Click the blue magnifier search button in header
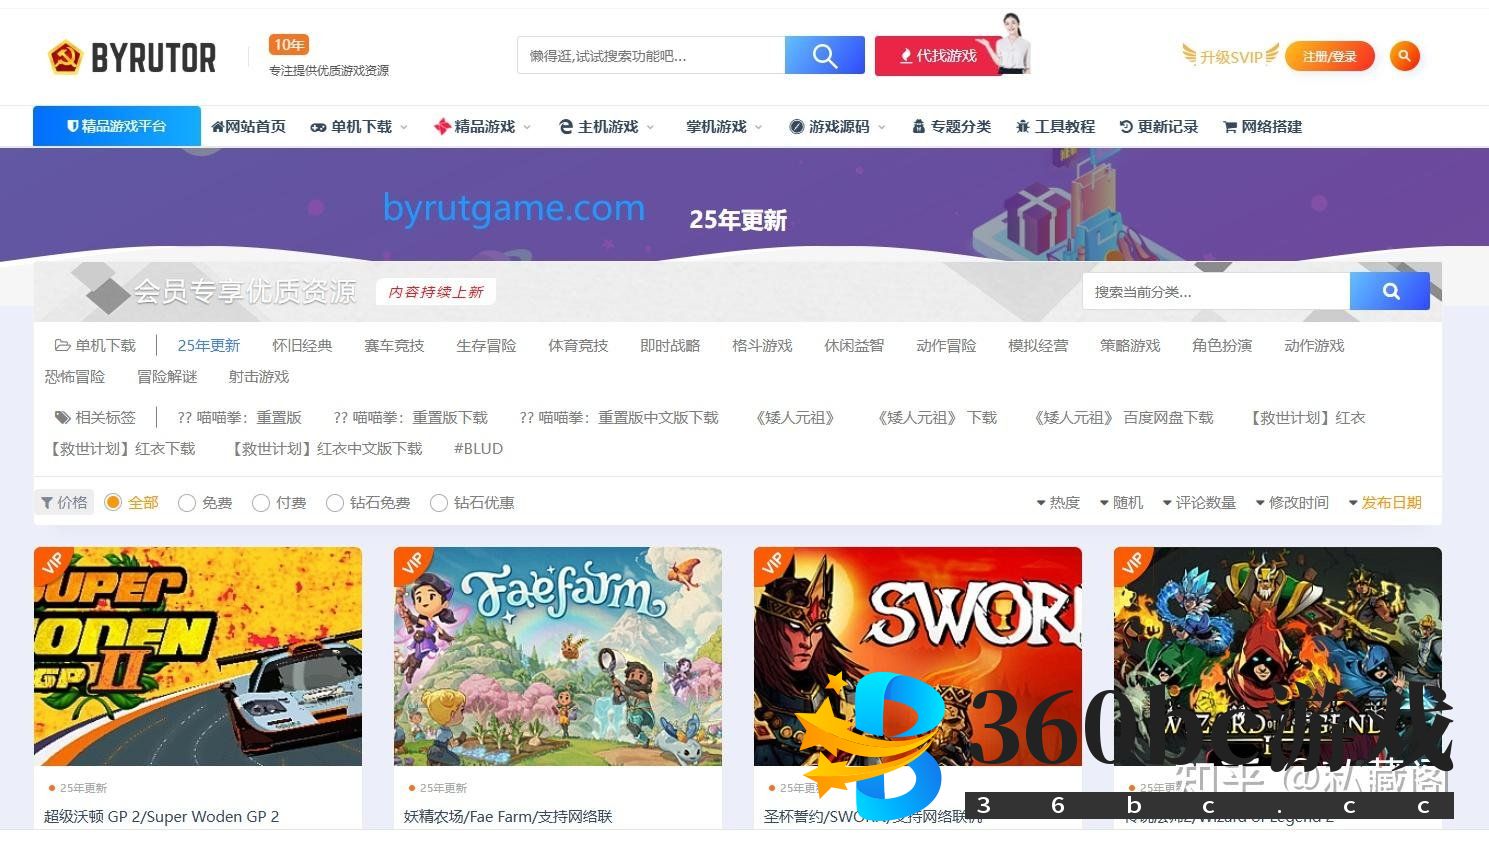The height and width of the screenshot is (841, 1489). (x=824, y=56)
